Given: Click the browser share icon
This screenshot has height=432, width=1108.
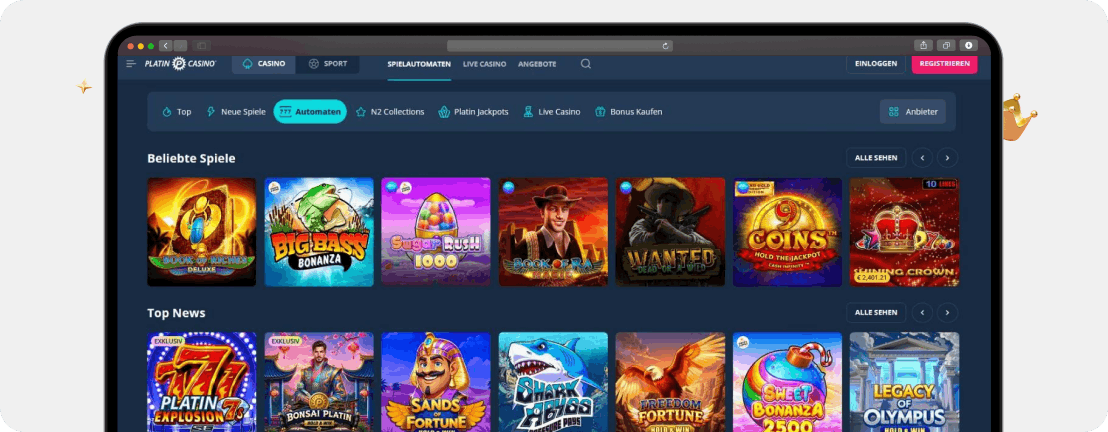Looking at the screenshot, I should pyautogui.click(x=923, y=45).
